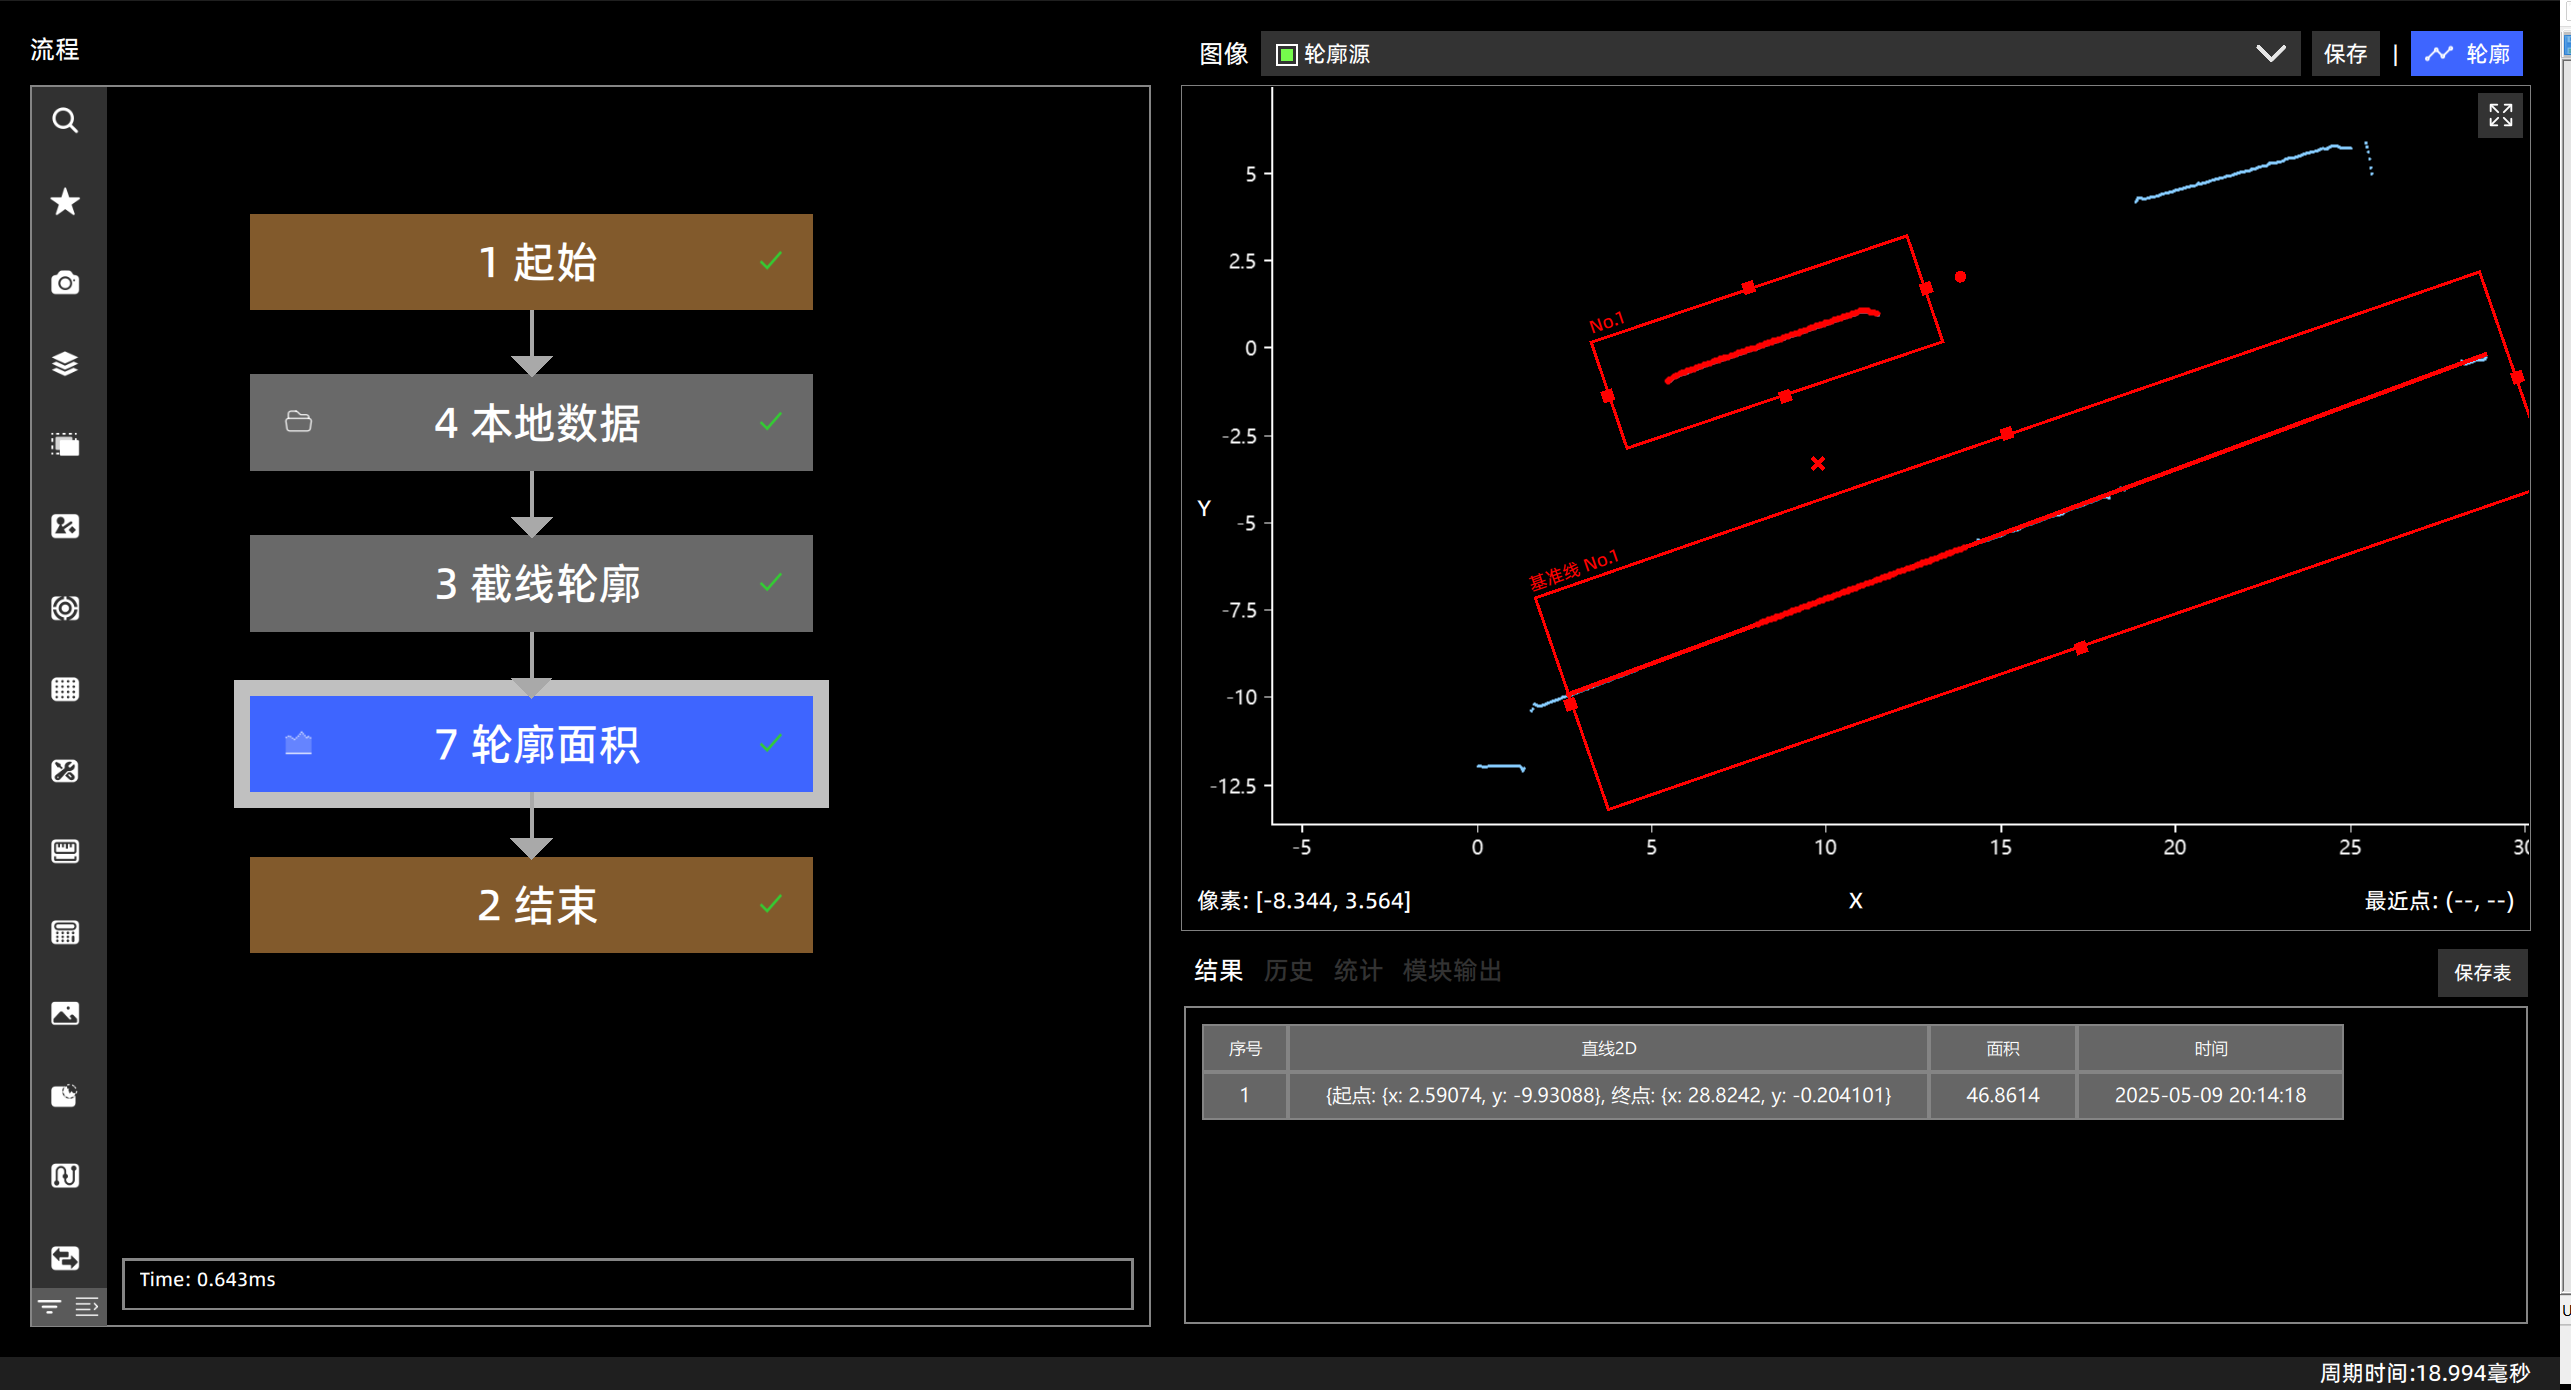2571x1390 pixels.
Task: Open the layers stack icon
Action: [x=65, y=364]
